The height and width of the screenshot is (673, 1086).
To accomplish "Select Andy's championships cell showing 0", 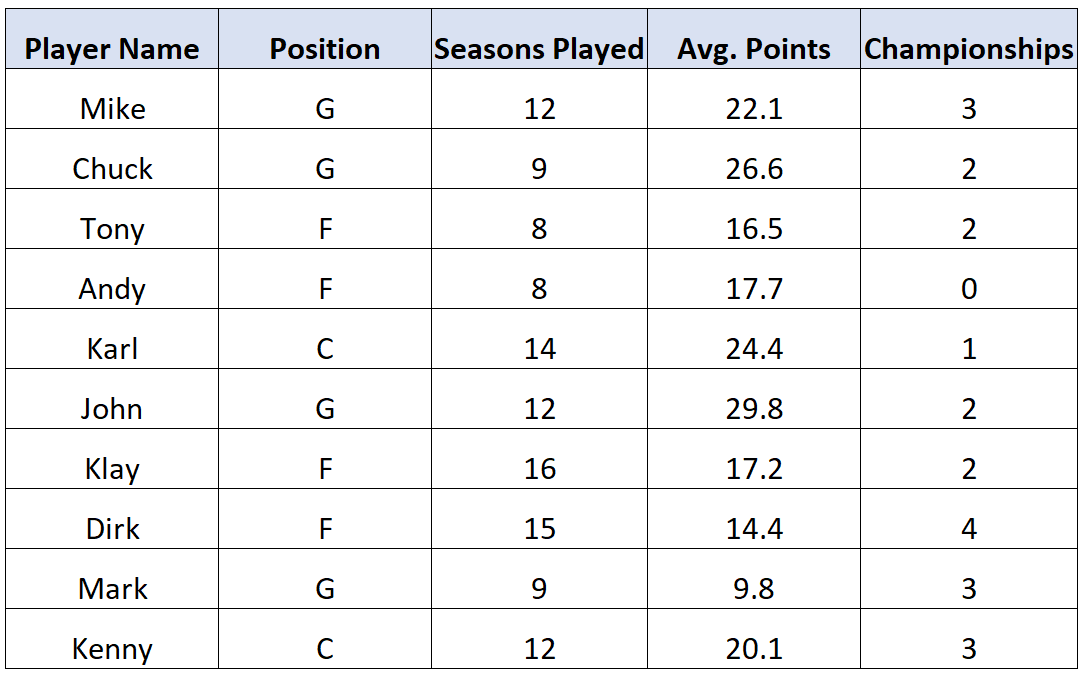I will (x=968, y=279).
